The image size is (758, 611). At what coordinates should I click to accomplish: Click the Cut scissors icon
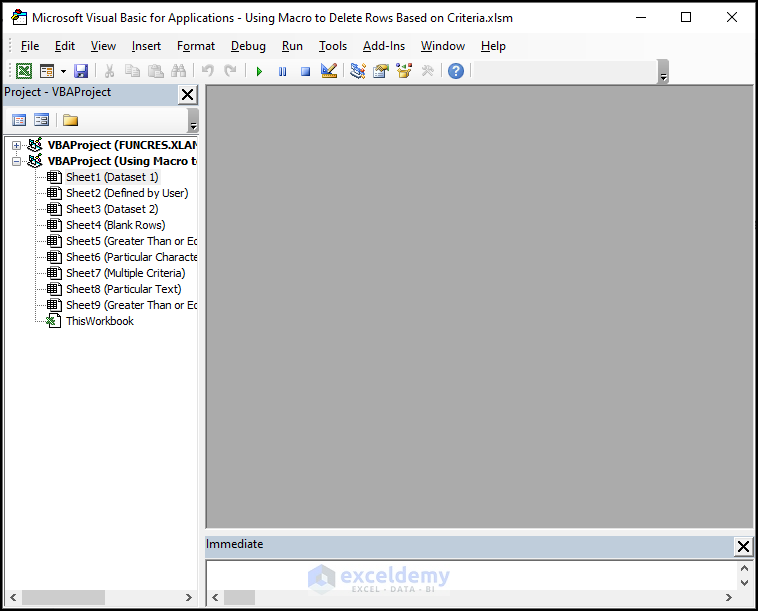(x=109, y=71)
